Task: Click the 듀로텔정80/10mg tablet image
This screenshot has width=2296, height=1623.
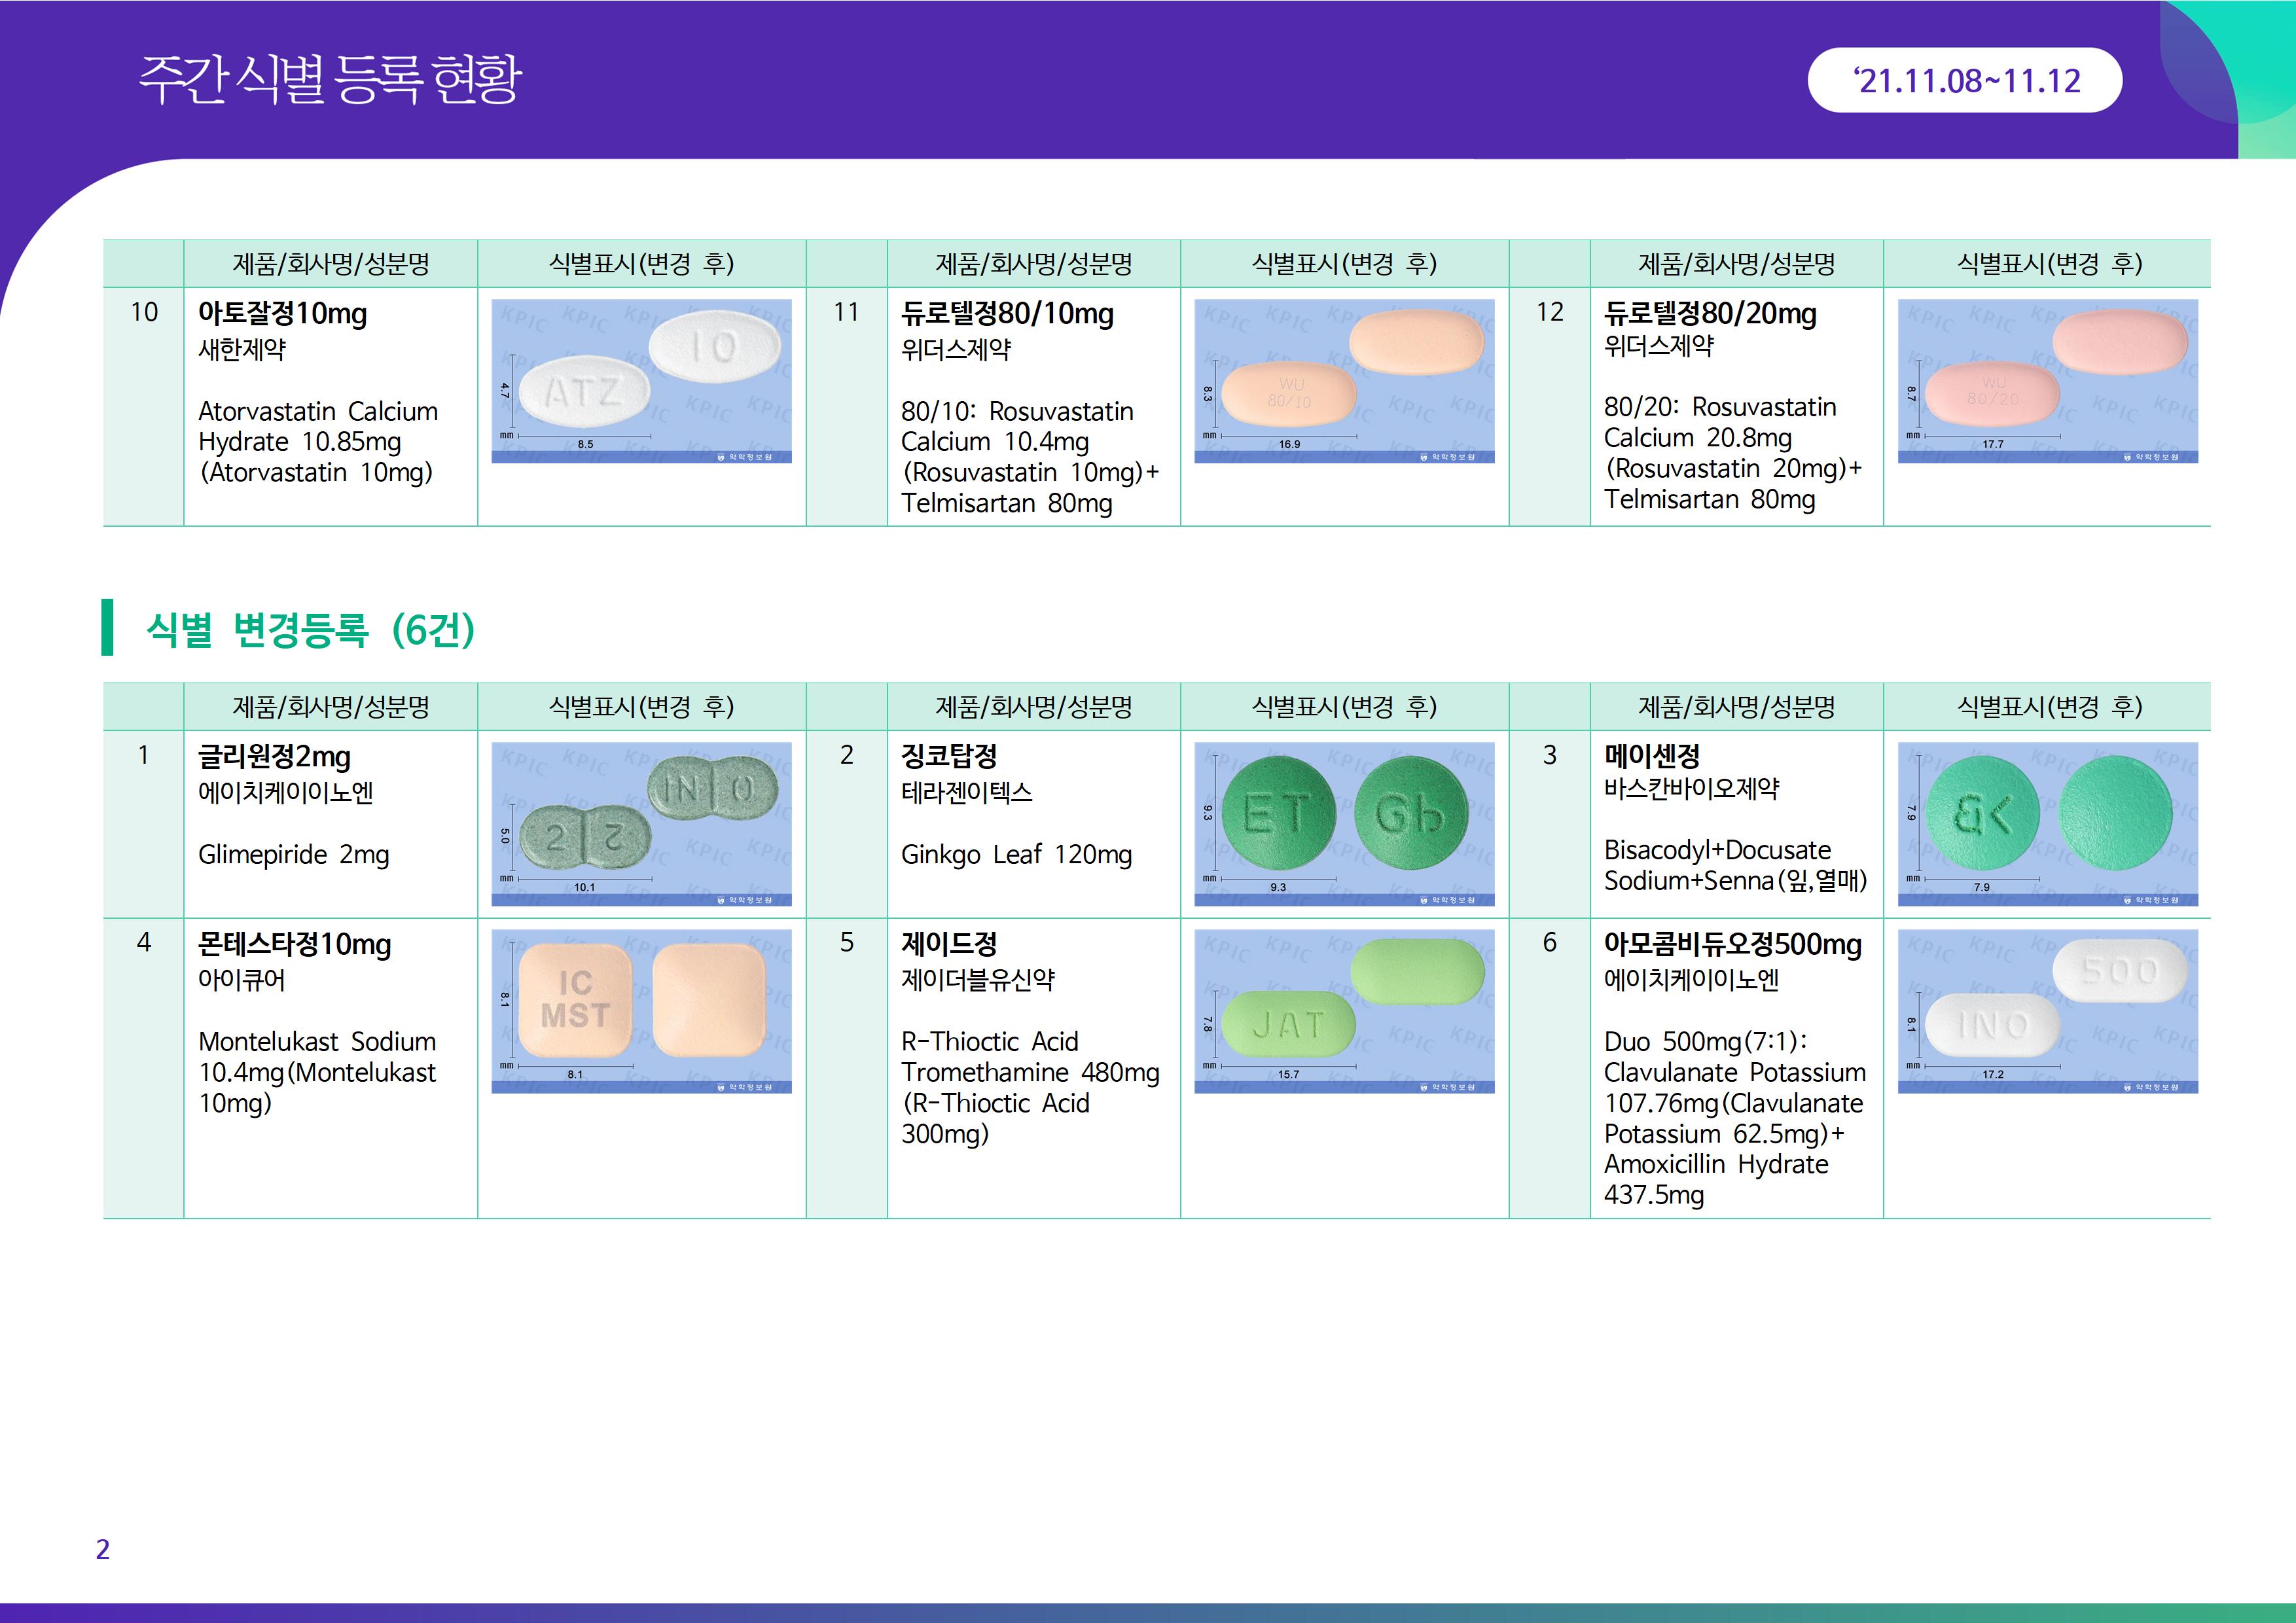Action: tap(1344, 381)
